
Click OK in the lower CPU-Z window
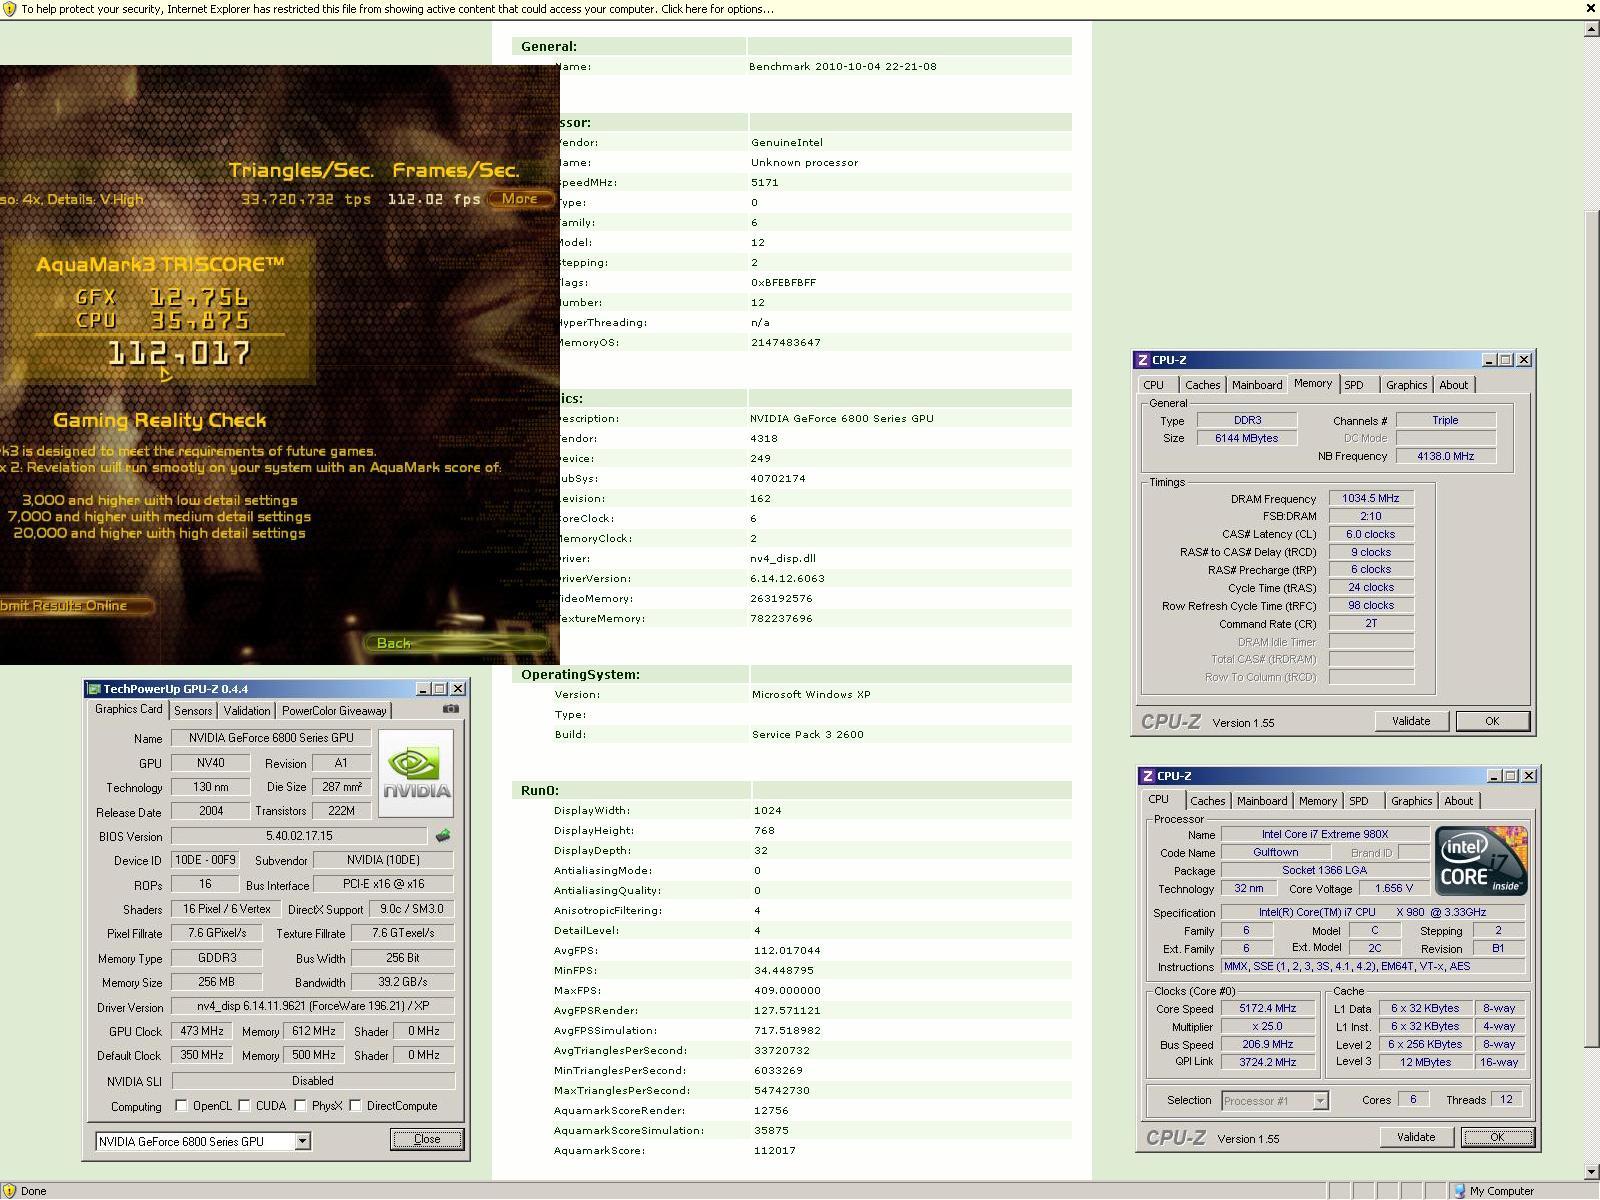(1497, 1137)
